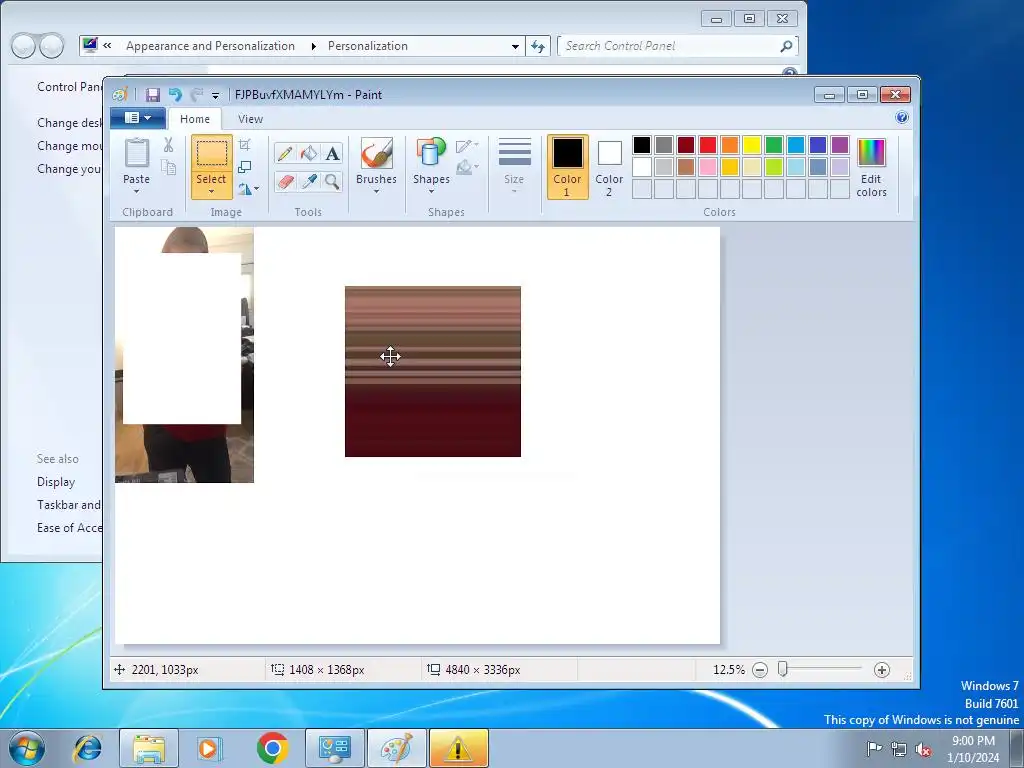Click the Crop icon in Image group
Image resolution: width=1024 pixels, height=768 pixels.
click(245, 145)
